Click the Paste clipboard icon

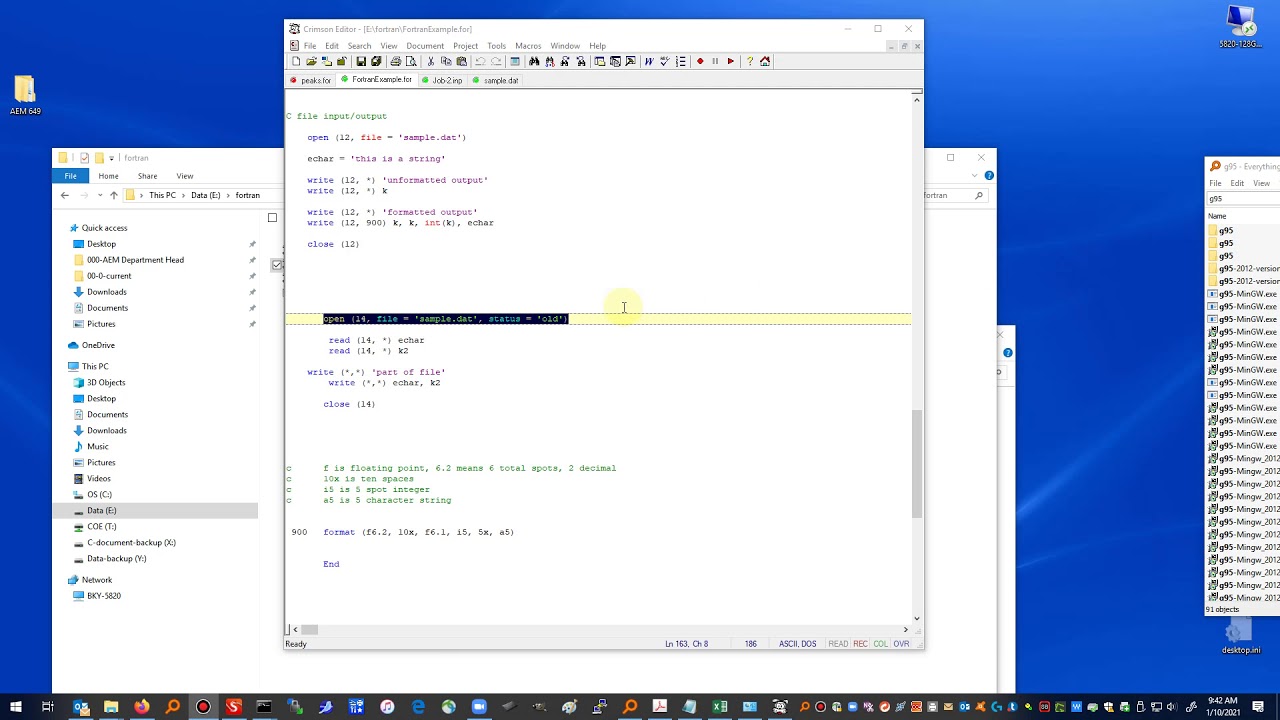pyautogui.click(x=461, y=61)
